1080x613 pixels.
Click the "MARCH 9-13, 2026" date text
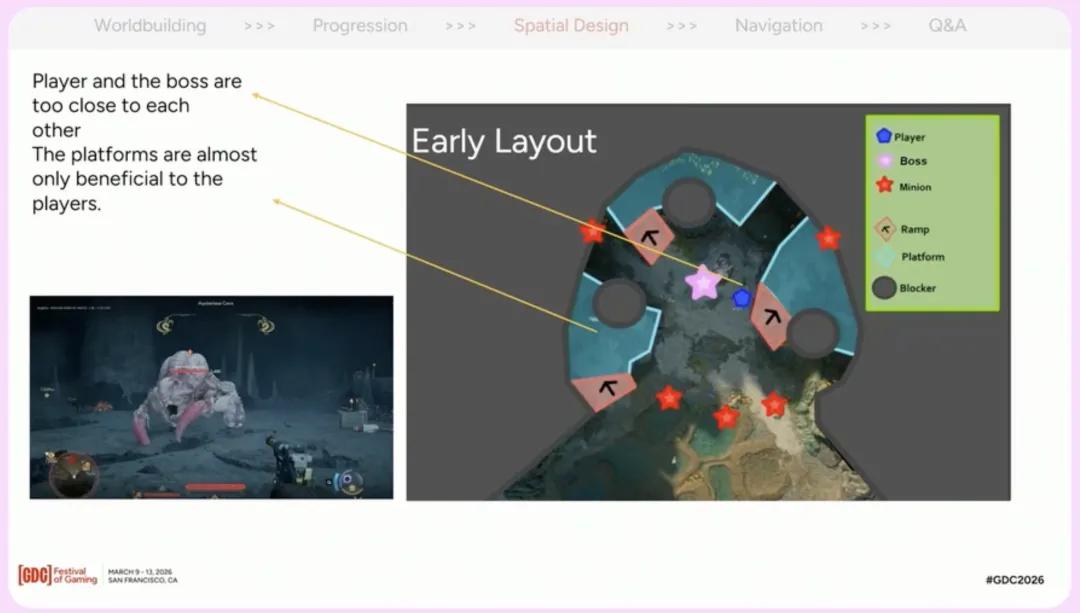[x=140, y=572]
